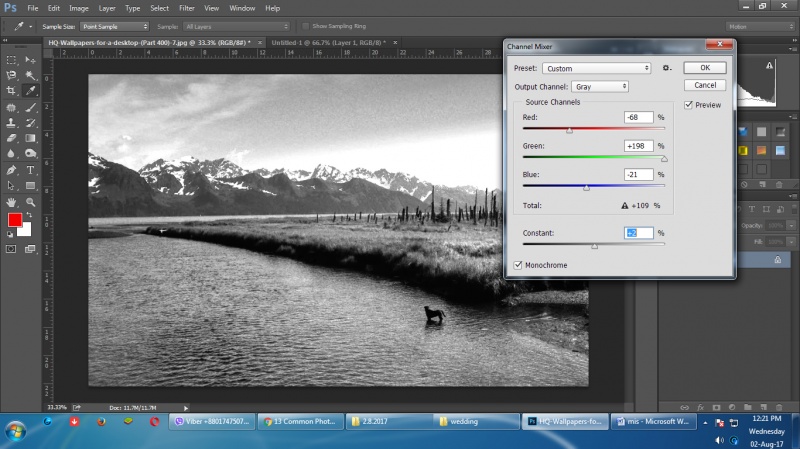The image size is (800, 449).
Task: Click OK in Channel Mixer
Action: pos(704,68)
